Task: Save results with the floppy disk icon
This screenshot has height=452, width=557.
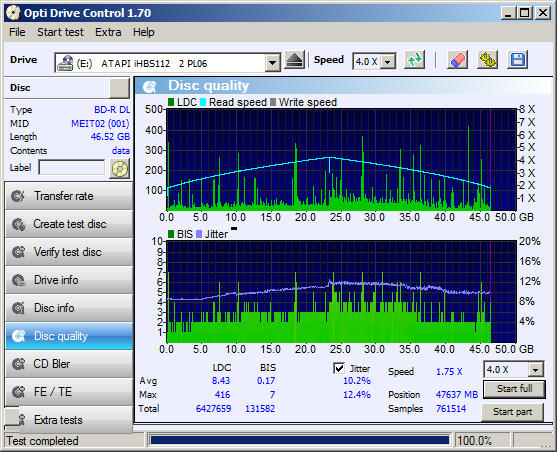Action: click(x=518, y=60)
